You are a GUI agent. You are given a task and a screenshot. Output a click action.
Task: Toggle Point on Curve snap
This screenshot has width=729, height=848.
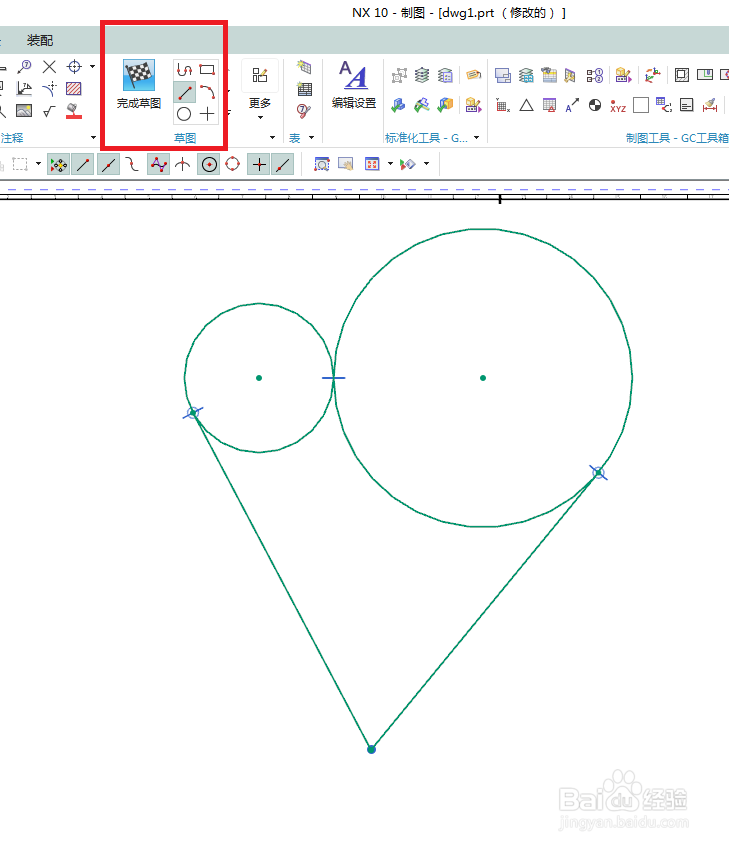[x=283, y=164]
